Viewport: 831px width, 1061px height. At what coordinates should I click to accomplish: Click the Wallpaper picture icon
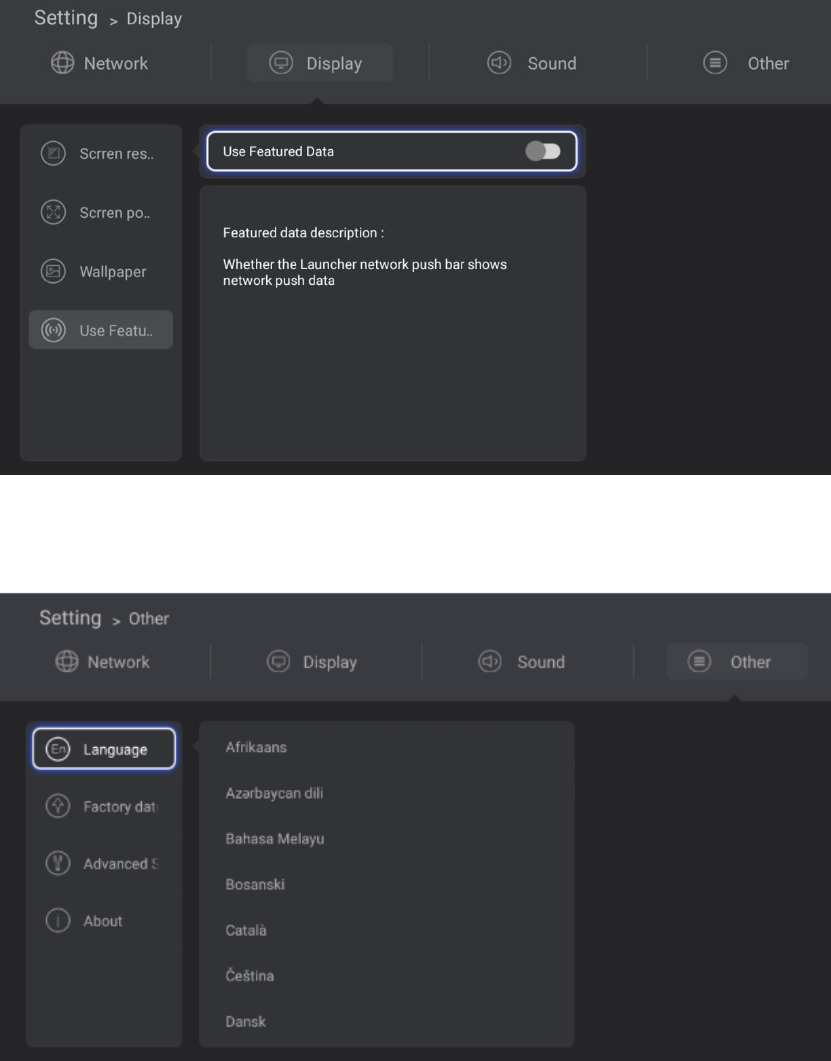point(51,271)
